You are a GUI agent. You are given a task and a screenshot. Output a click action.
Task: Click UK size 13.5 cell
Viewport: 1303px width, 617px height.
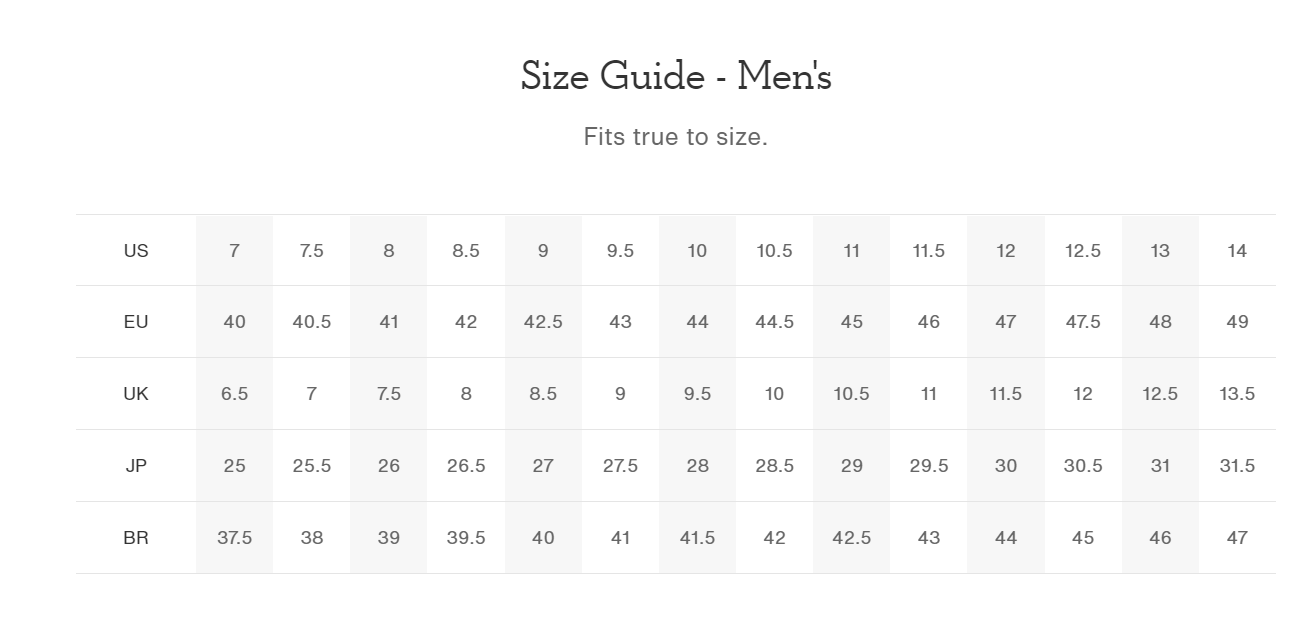1237,394
